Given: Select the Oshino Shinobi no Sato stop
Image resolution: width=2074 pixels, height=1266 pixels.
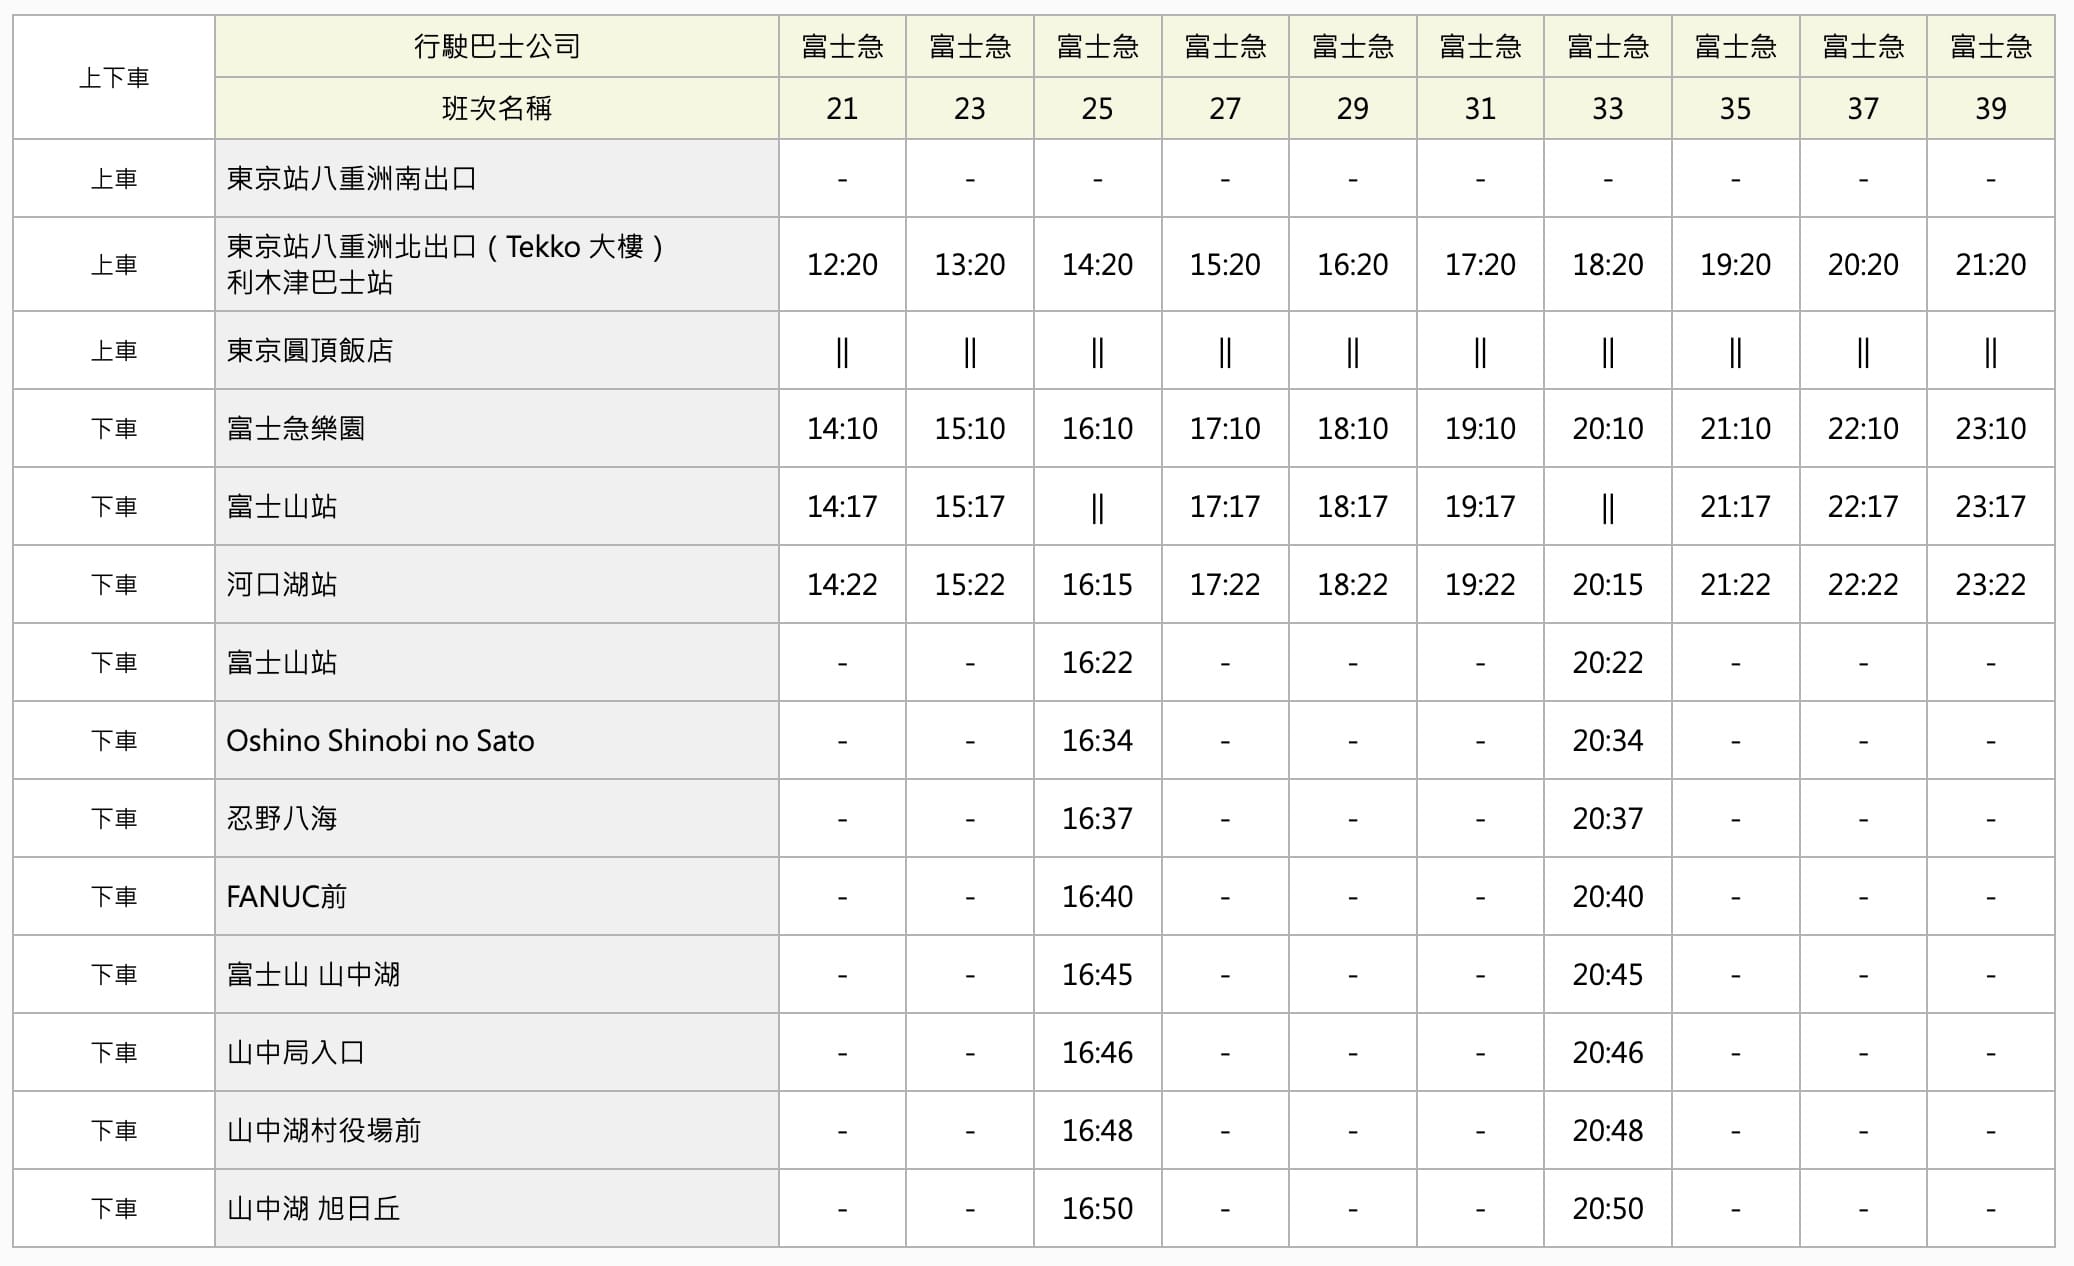Looking at the screenshot, I should tap(380, 740).
